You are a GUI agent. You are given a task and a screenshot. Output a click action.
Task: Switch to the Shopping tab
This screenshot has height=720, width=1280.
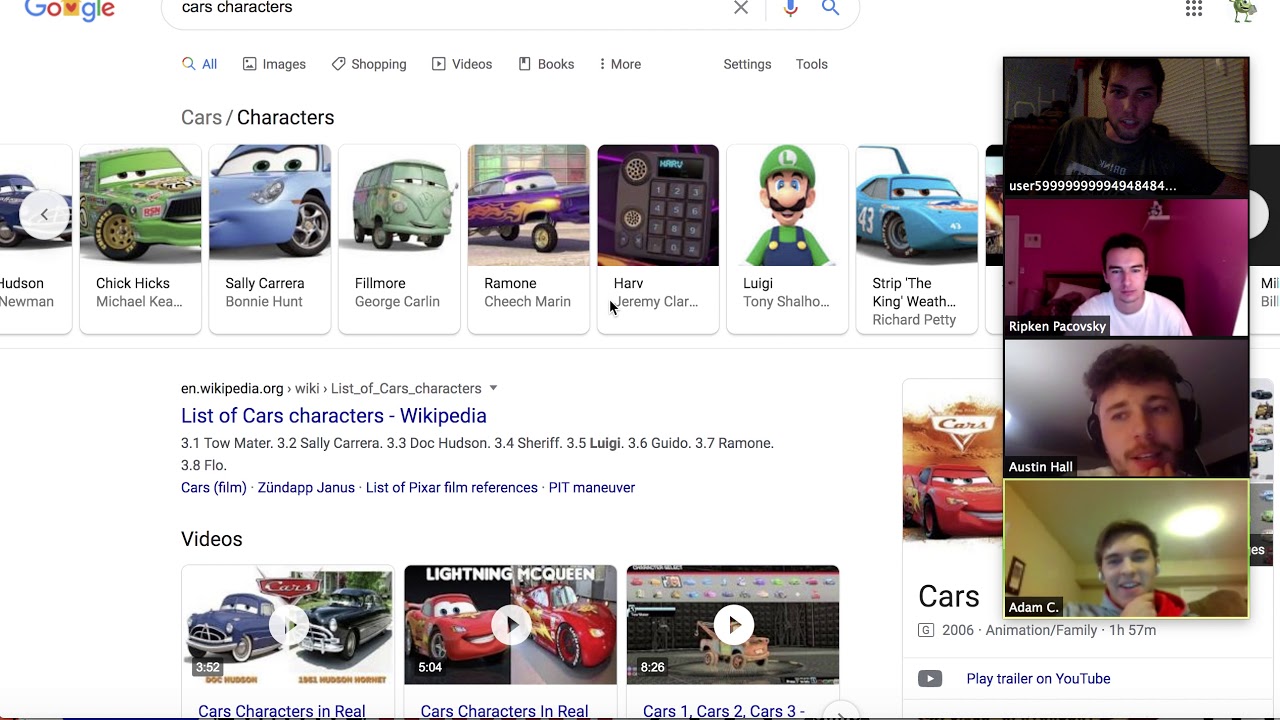369,64
